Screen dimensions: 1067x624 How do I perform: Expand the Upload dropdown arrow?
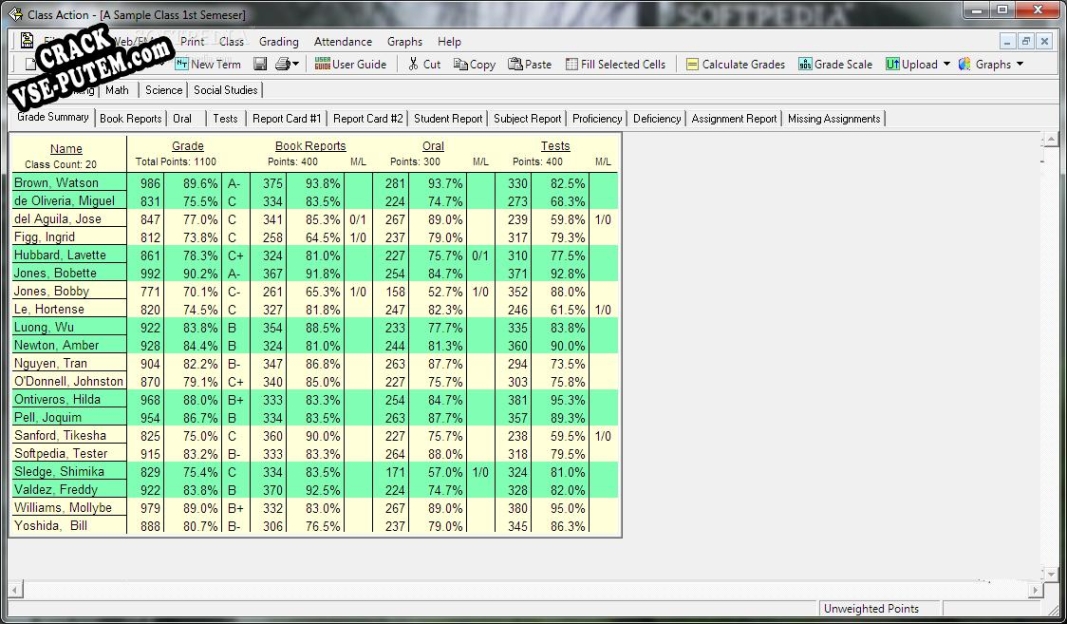tap(947, 64)
